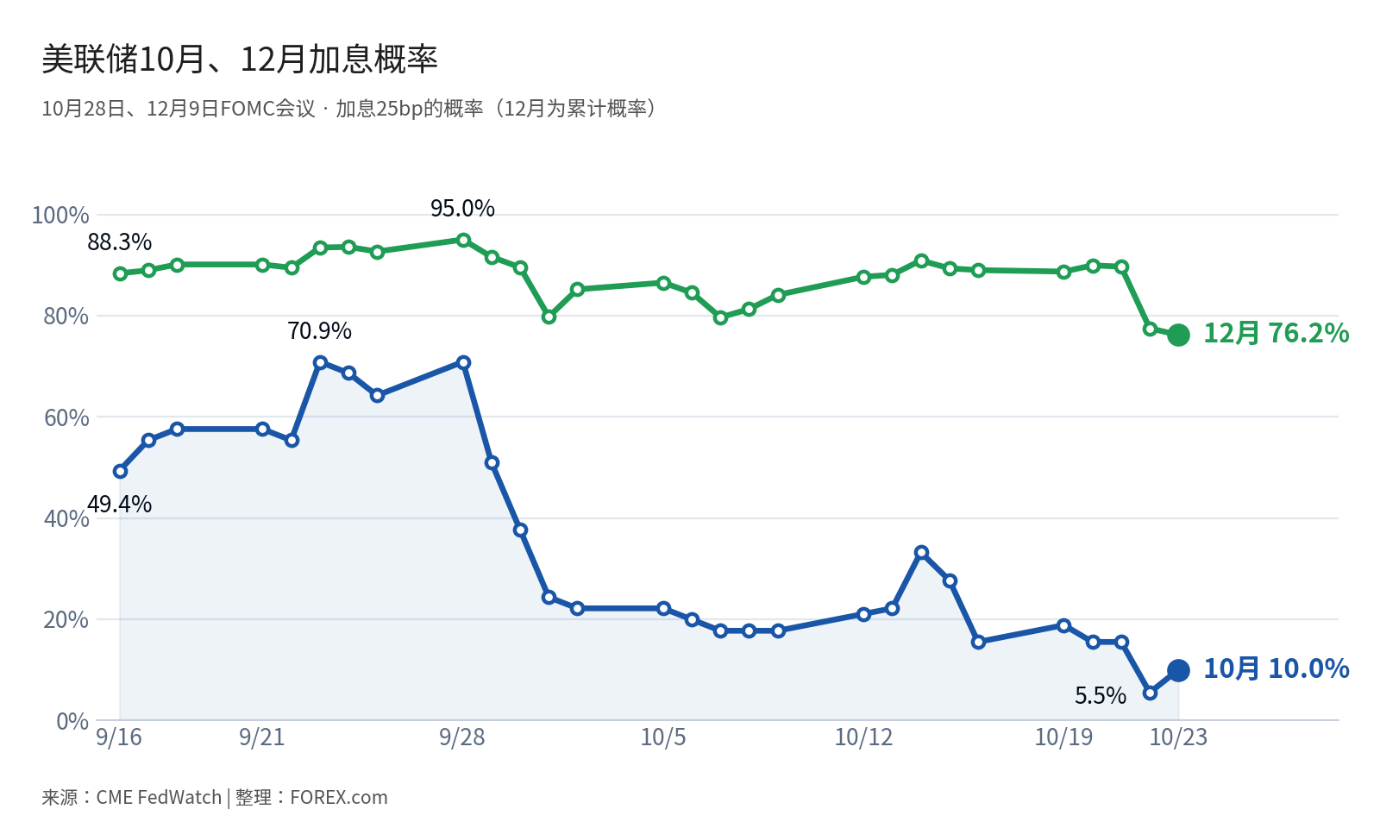Click the 88.3% starting point on green line
This screenshot has width=1380, height=828.
pyautogui.click(x=120, y=274)
